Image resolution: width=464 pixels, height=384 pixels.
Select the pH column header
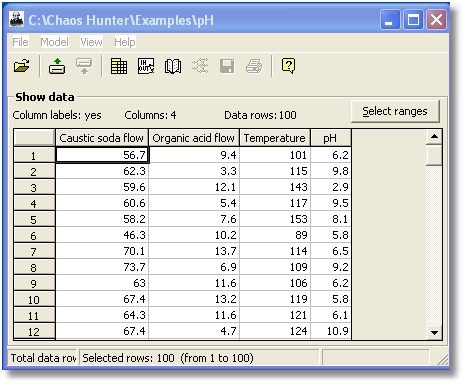[x=331, y=138]
